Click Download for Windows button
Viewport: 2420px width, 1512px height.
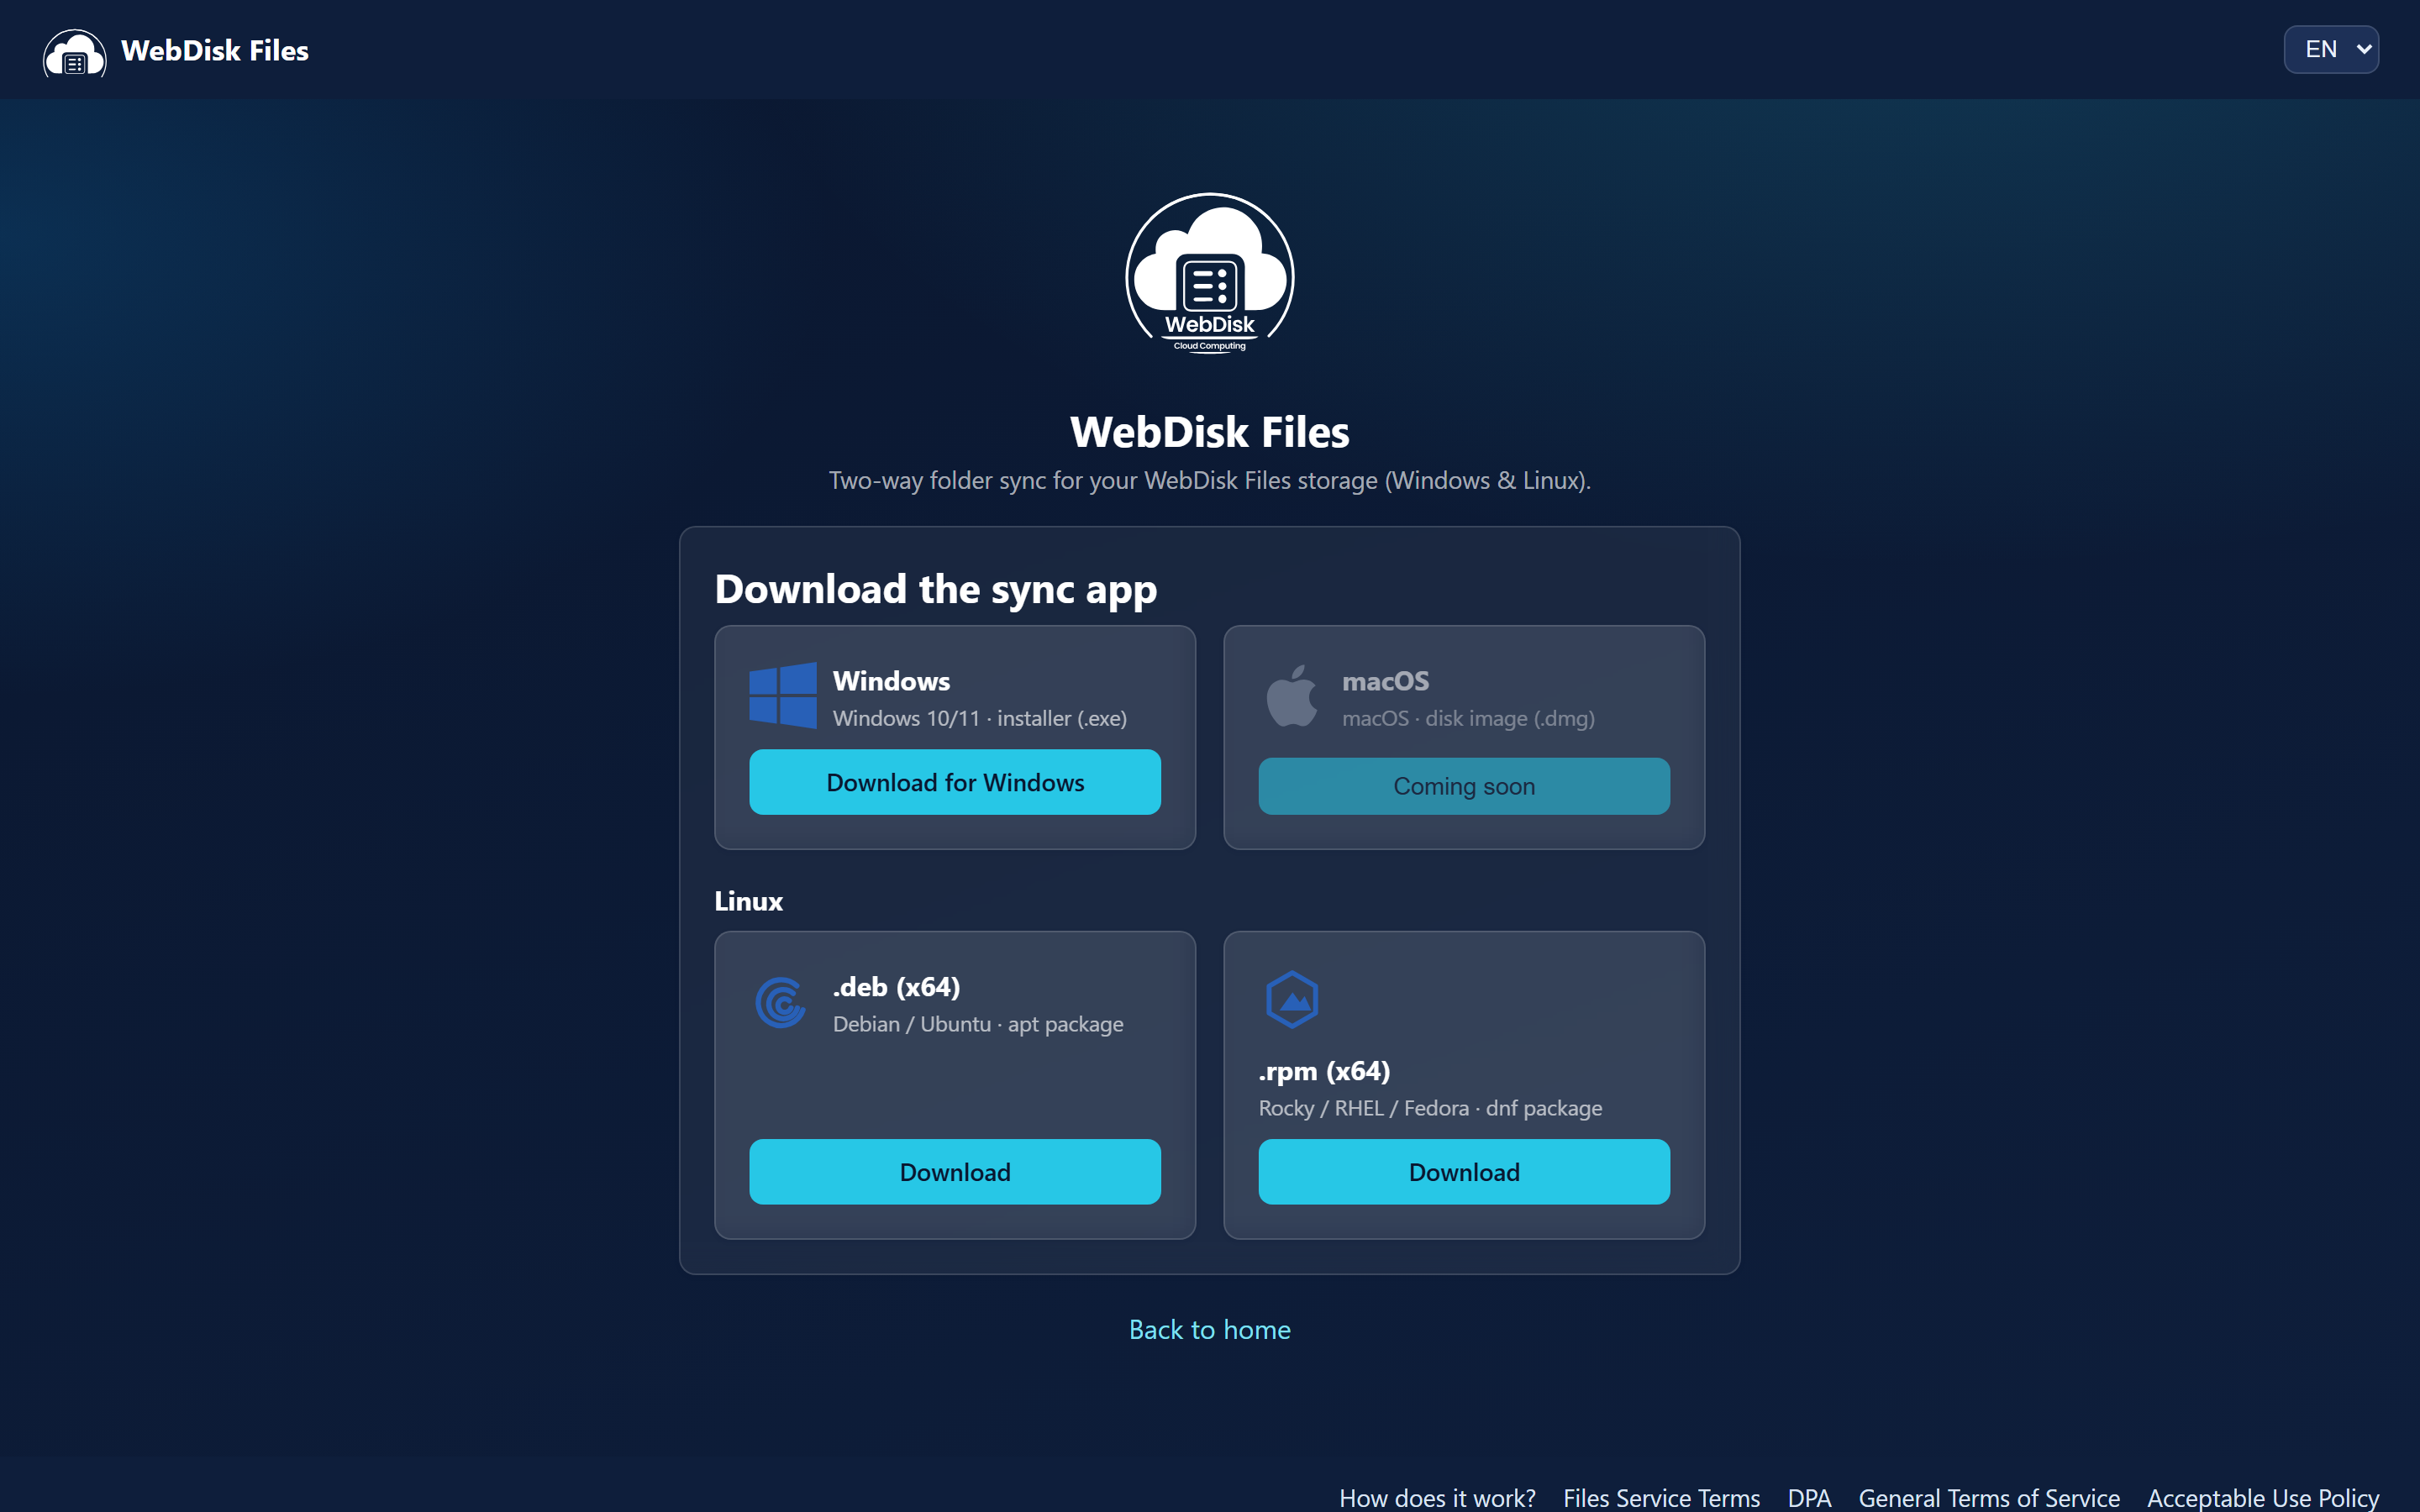[x=955, y=782]
